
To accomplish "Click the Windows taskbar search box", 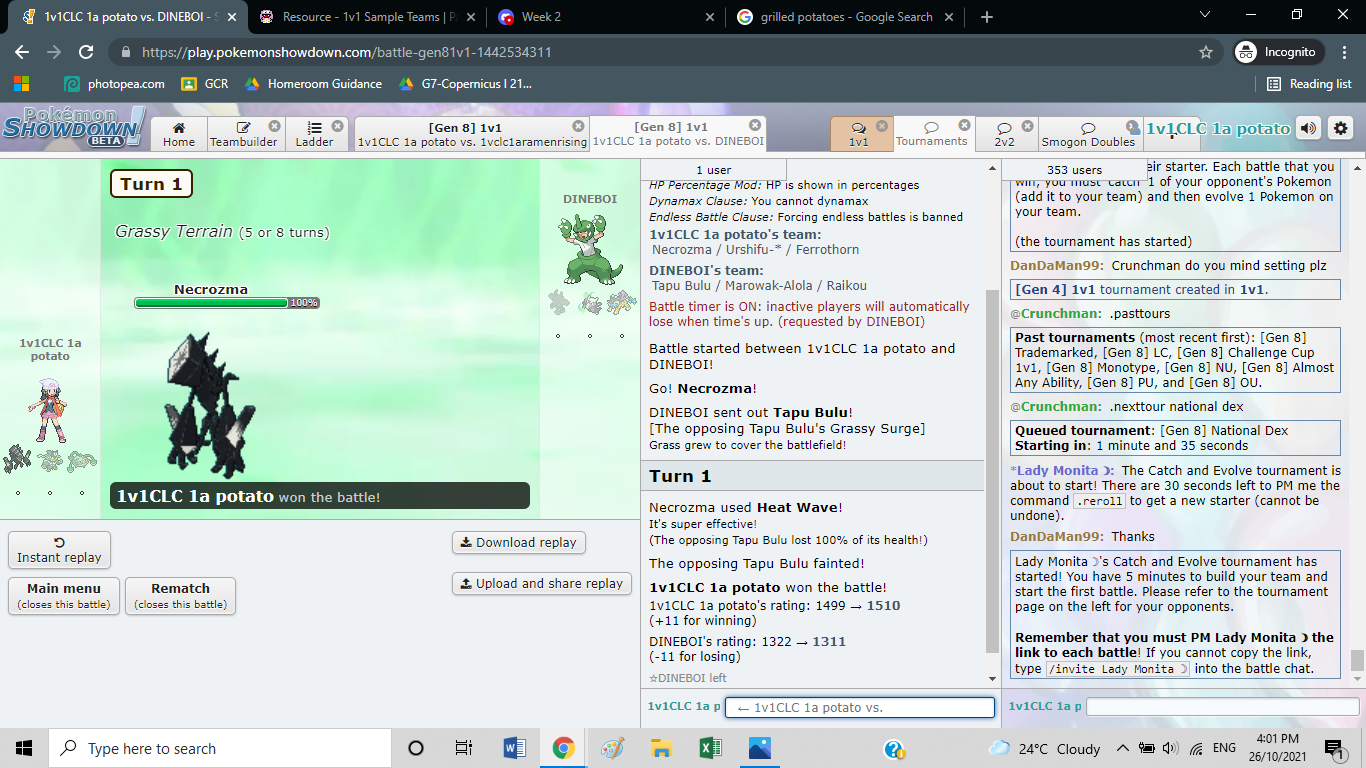I will [x=220, y=748].
